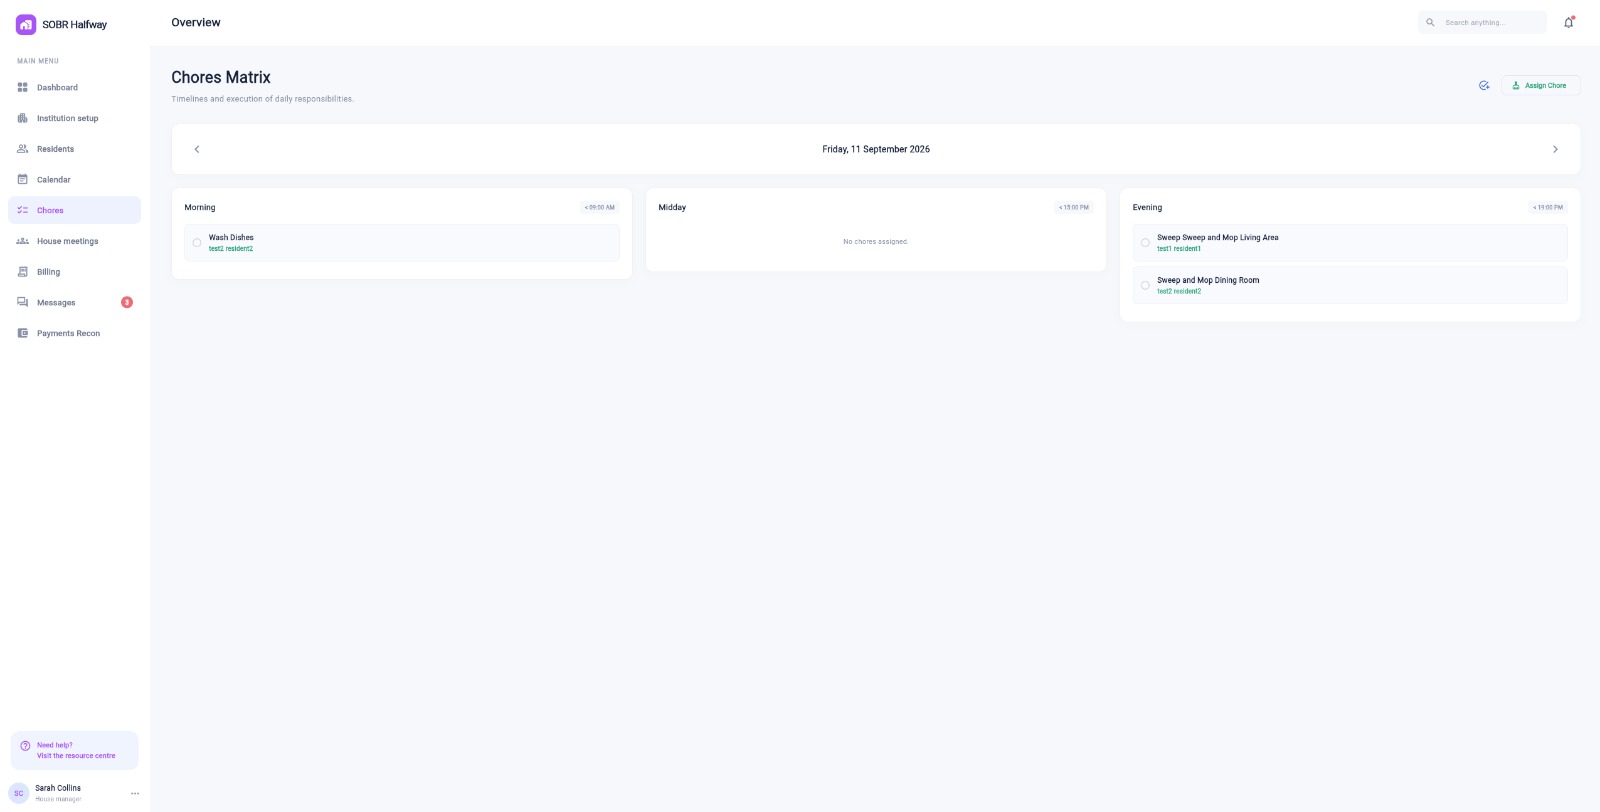Click the Friday, 11 September 2026 date label
This screenshot has width=1600, height=812.
(x=876, y=149)
